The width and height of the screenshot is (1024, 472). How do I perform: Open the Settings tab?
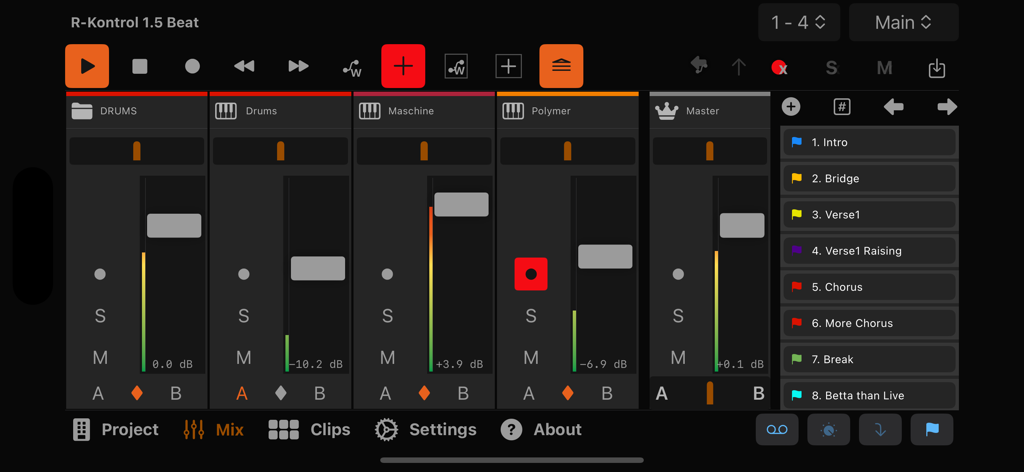coord(426,430)
